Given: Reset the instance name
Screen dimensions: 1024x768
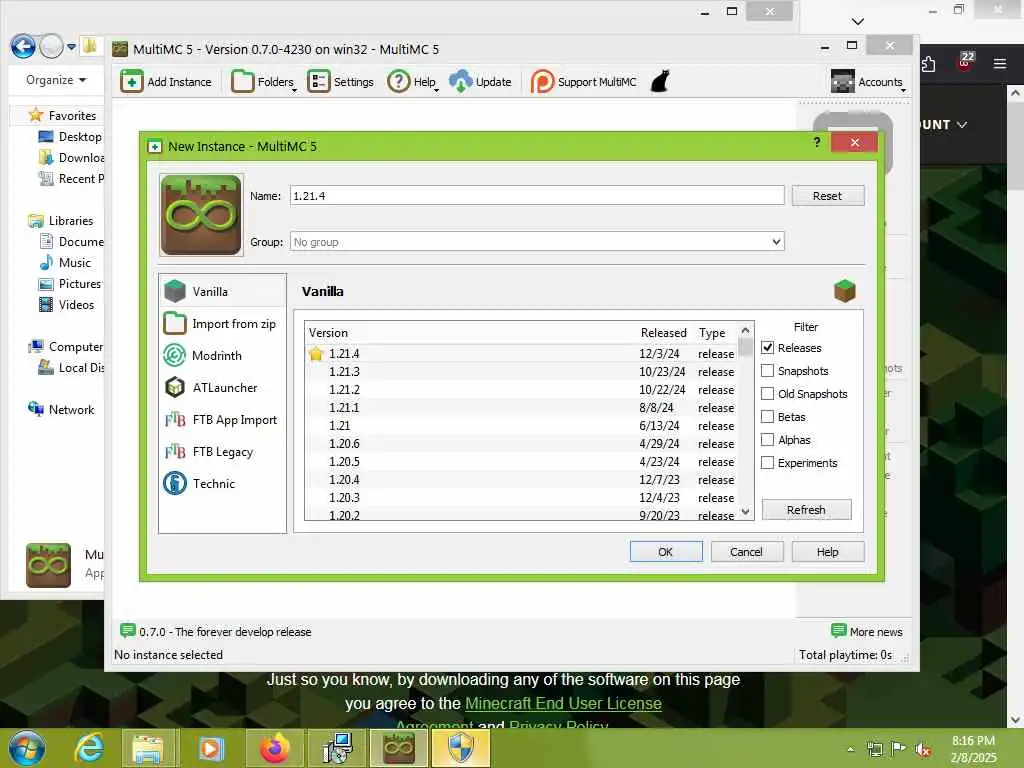Looking at the screenshot, I should (827, 195).
